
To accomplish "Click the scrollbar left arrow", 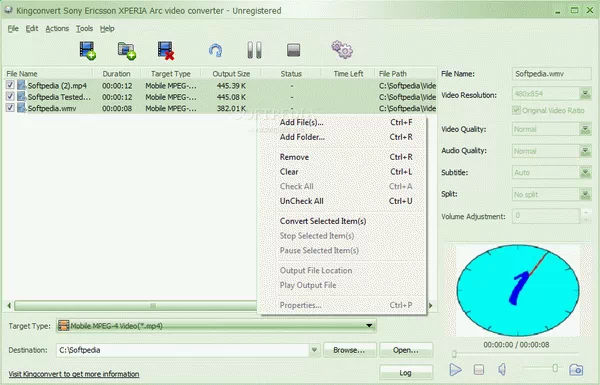I will pyautogui.click(x=9, y=305).
